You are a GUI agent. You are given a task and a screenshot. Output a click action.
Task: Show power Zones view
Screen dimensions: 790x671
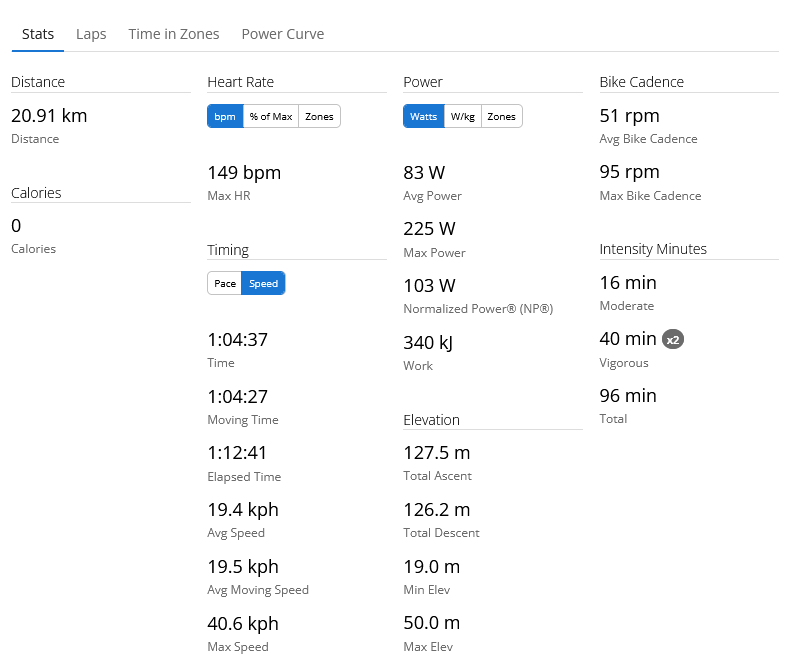click(x=501, y=117)
